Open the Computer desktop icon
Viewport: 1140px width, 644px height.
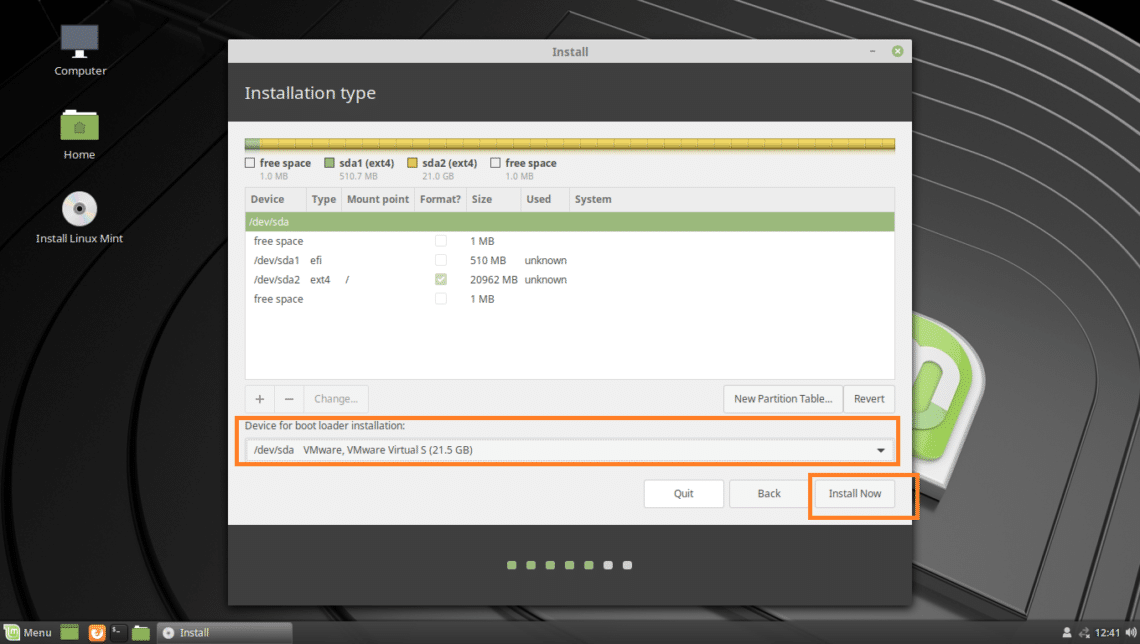[x=79, y=45]
